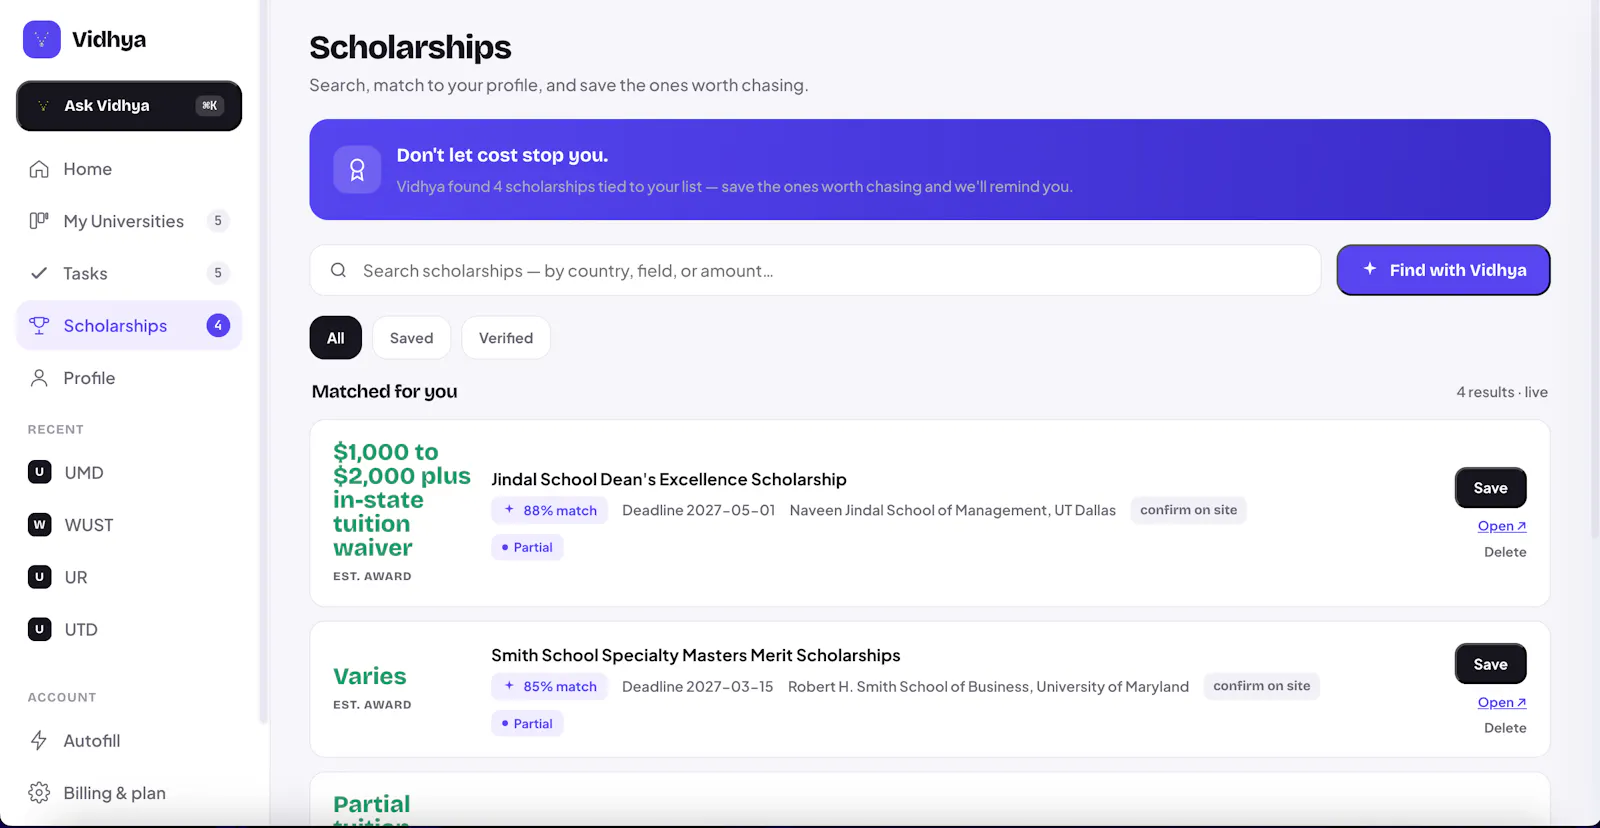
Task: Click the Billing & plan gear icon
Action: (x=39, y=793)
